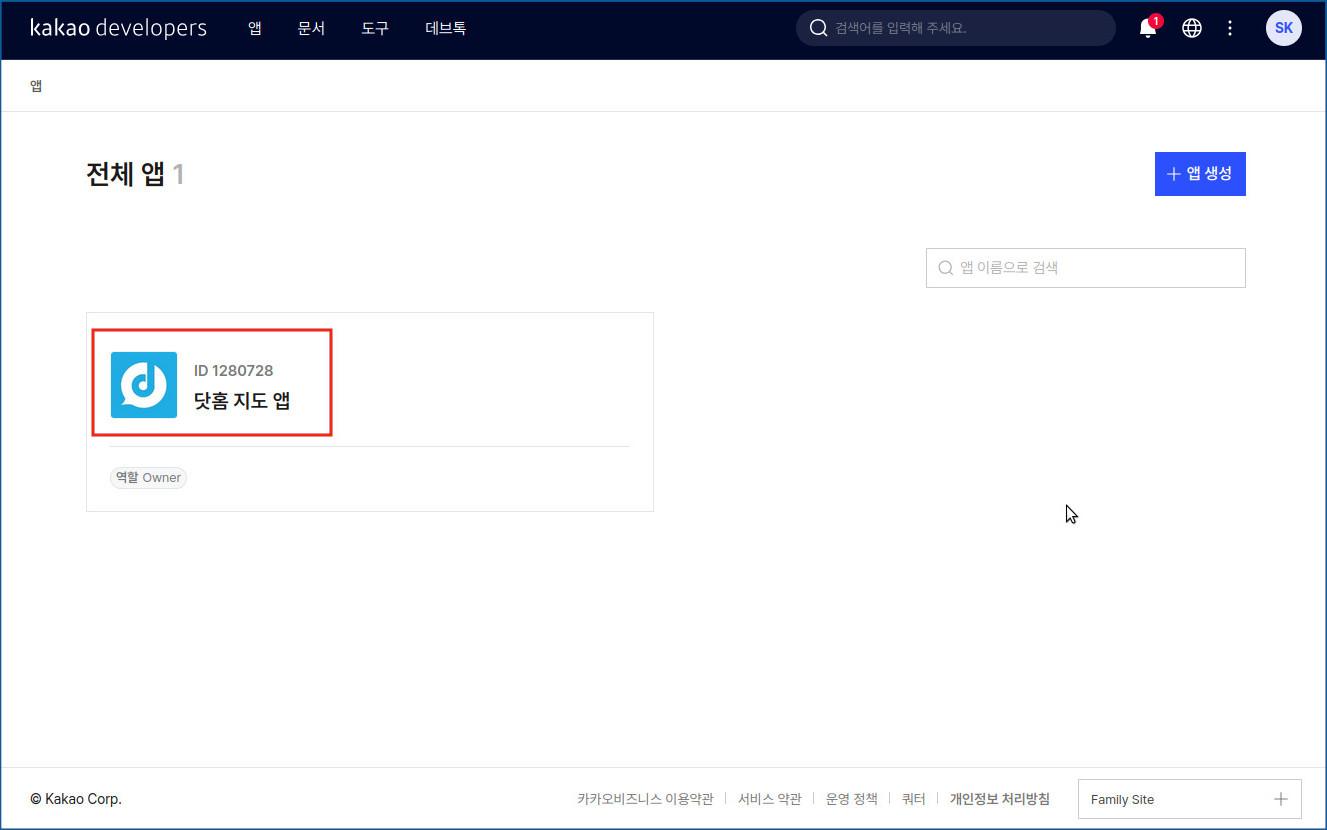This screenshot has height=830, width=1327.
Task: Open 카카오비즈니스 이용약관 footer link
Action: (x=645, y=799)
